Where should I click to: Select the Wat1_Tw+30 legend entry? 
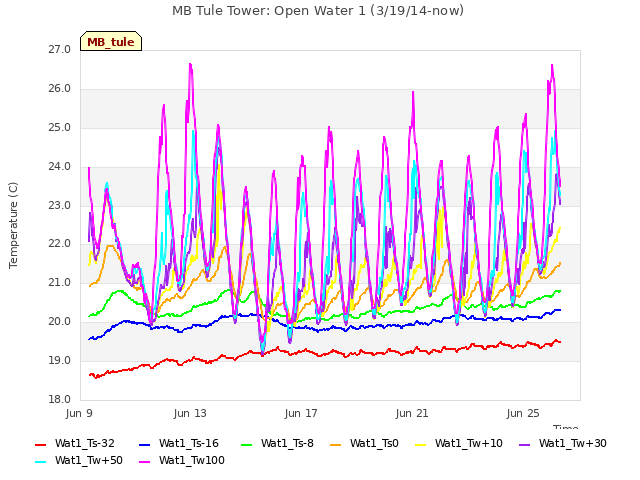tap(562, 443)
